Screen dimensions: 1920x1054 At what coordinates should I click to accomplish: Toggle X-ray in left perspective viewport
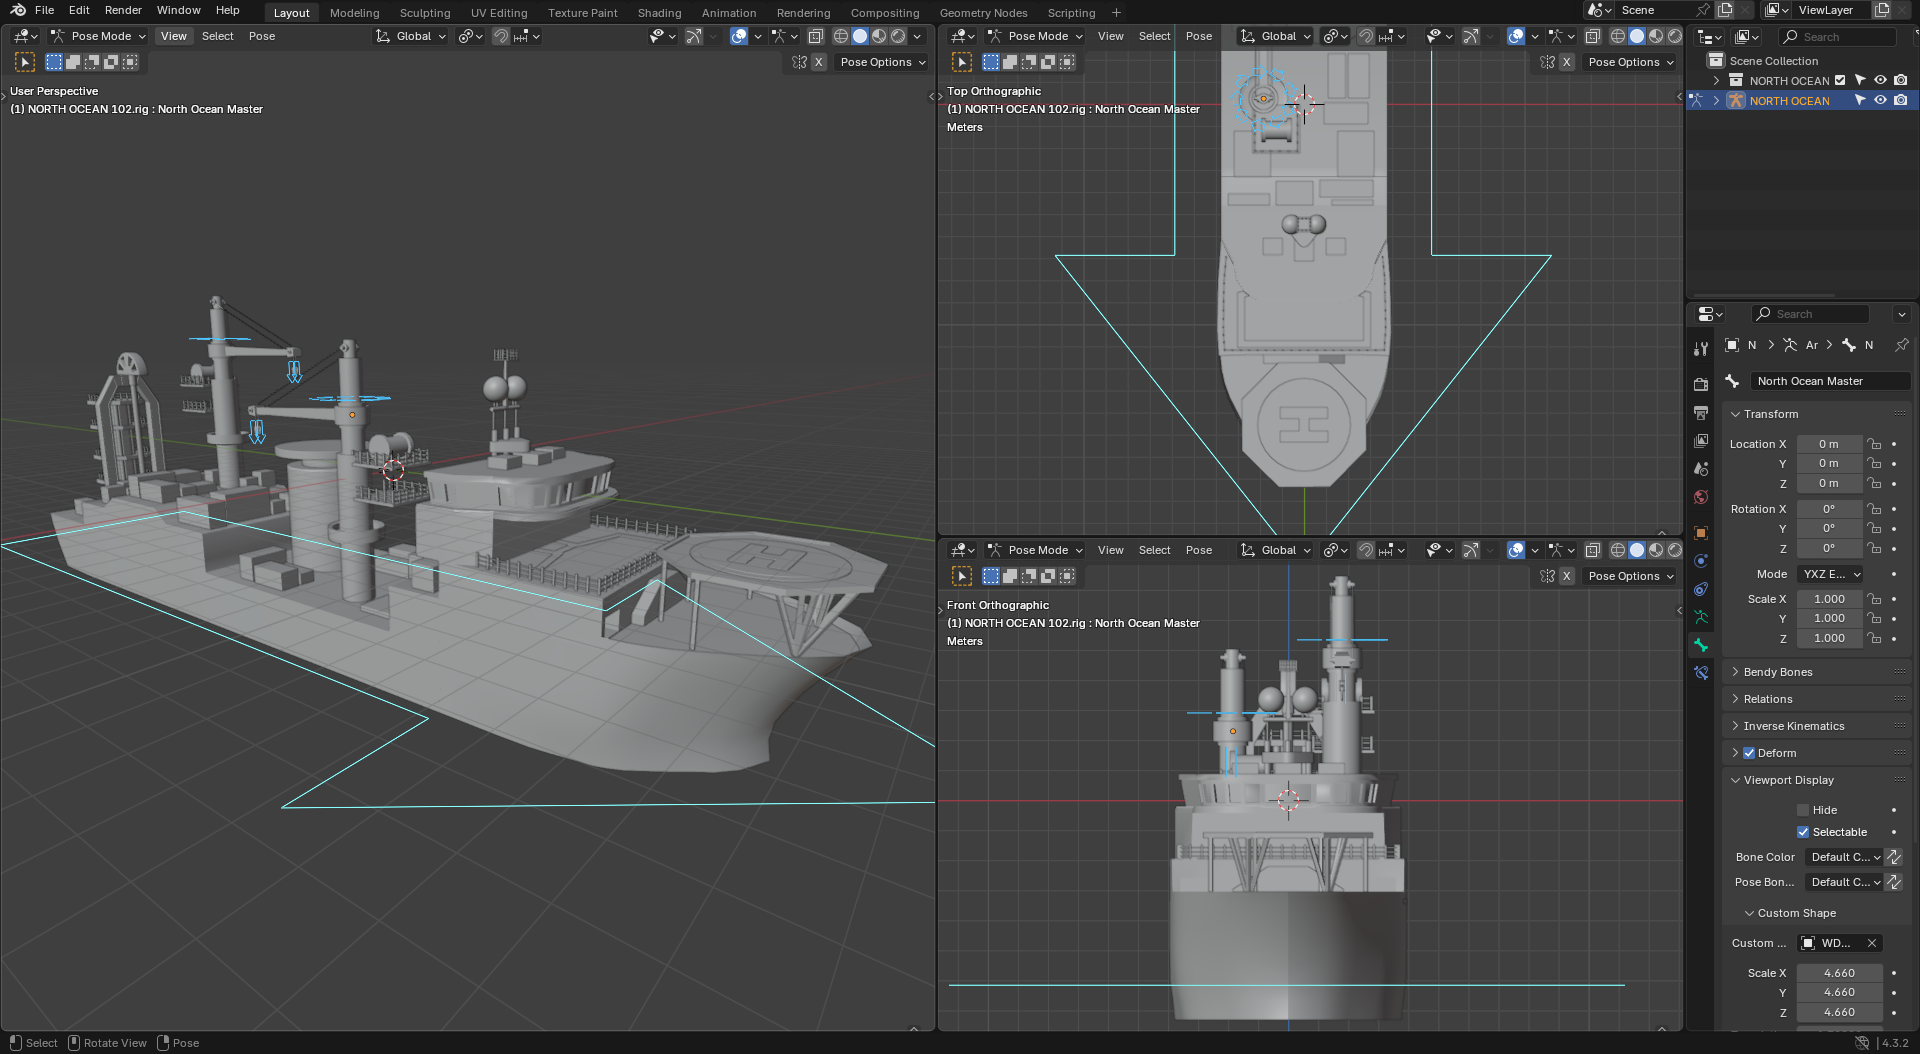pos(816,36)
